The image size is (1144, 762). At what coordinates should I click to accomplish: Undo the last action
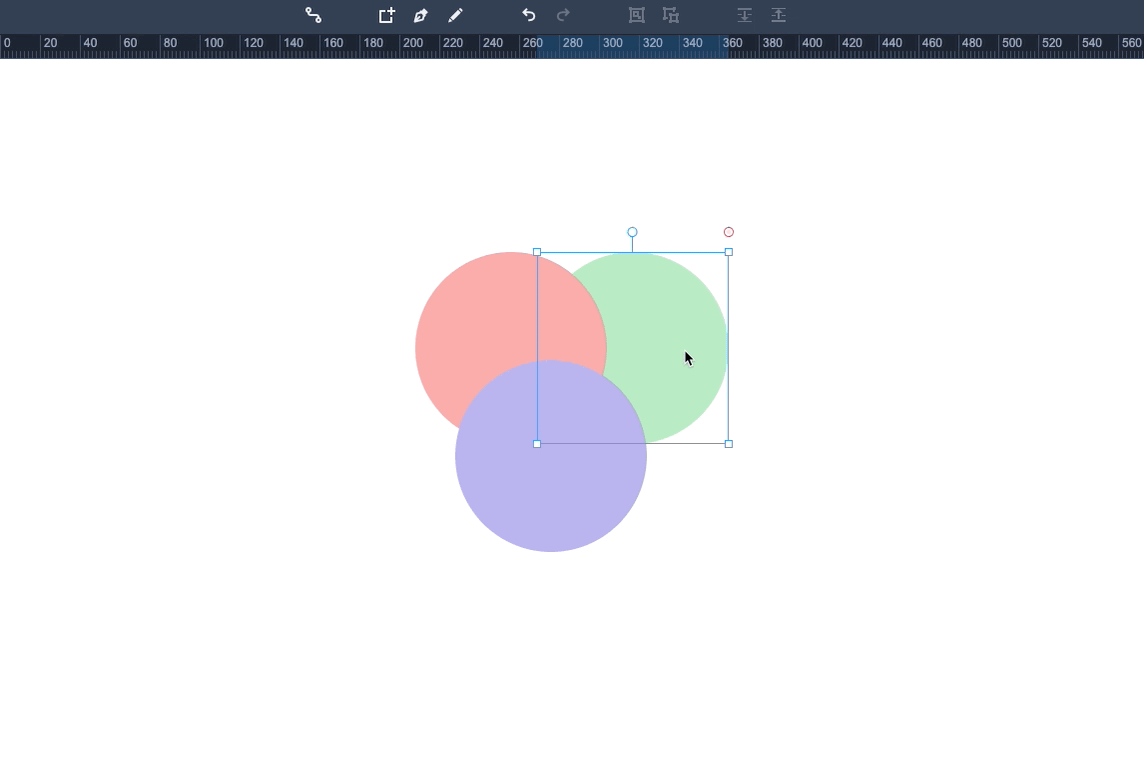(528, 15)
